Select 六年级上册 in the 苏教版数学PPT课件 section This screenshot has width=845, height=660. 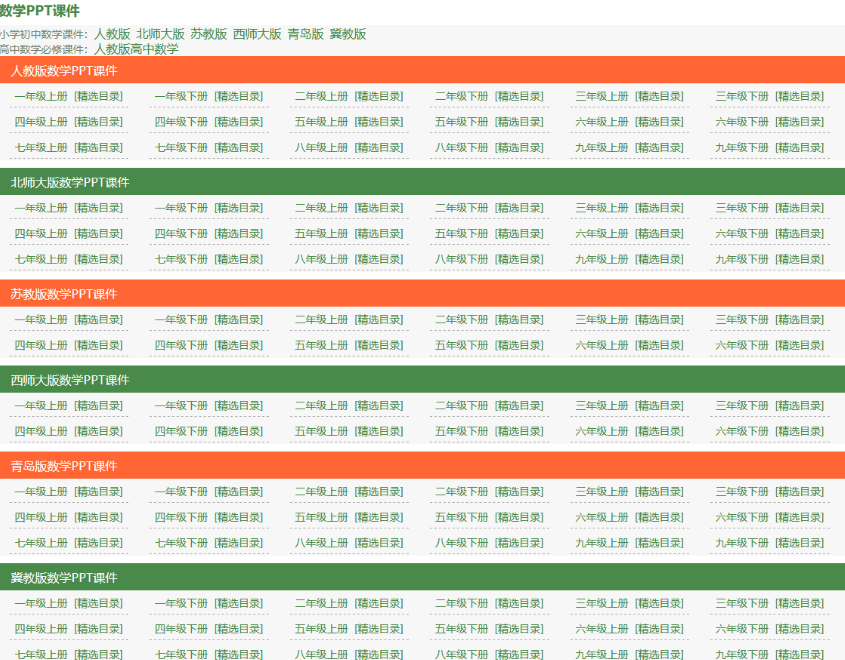pyautogui.click(x=602, y=346)
